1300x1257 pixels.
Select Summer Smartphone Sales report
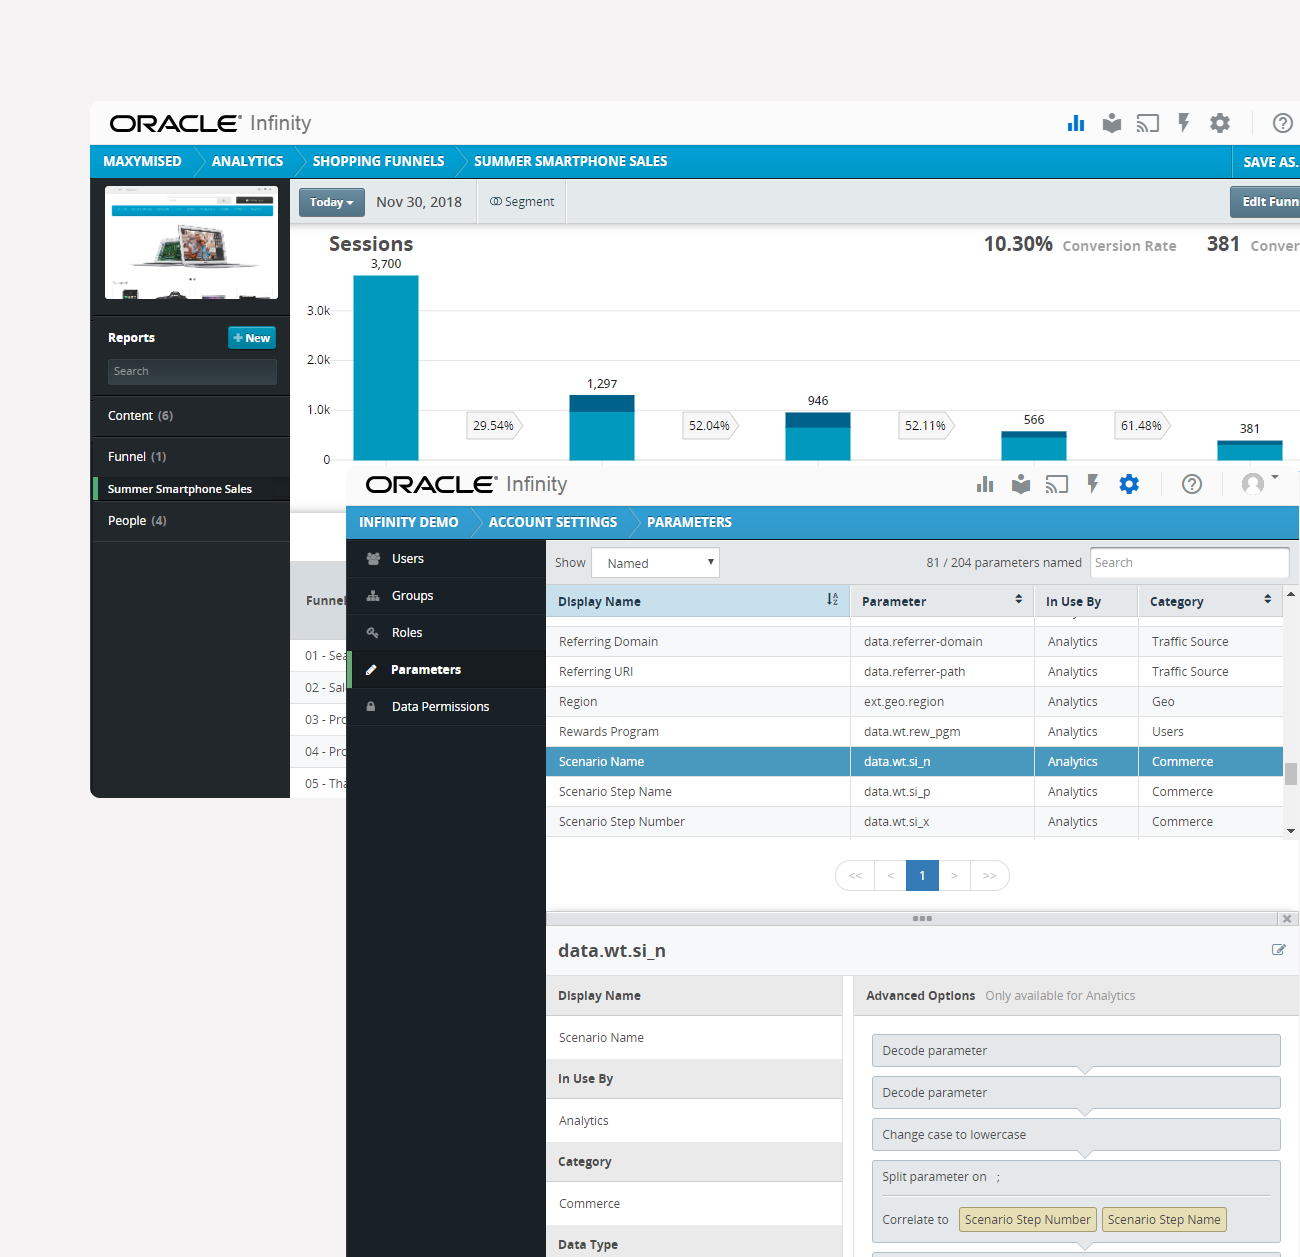coord(191,489)
